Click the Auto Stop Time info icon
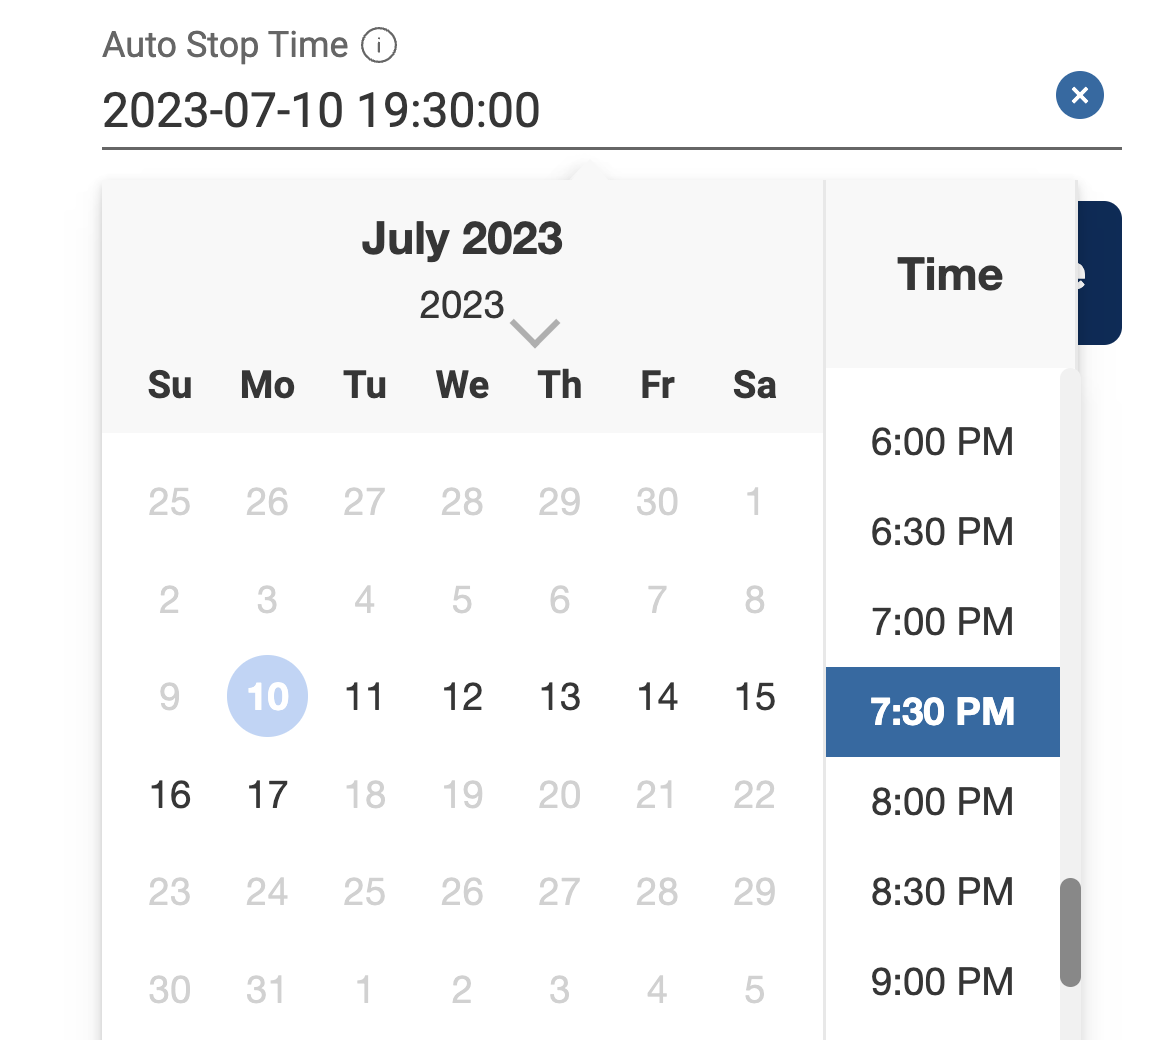The image size is (1160, 1040). click(x=379, y=45)
